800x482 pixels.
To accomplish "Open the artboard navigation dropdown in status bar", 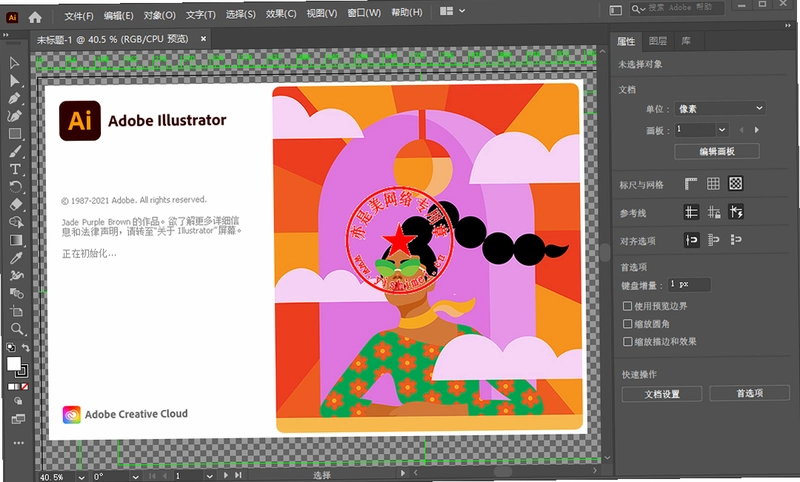I will click(x=209, y=476).
